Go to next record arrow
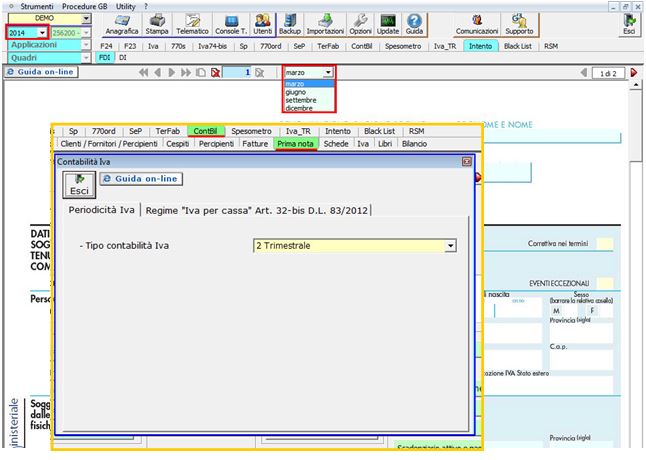Viewport: 646px width, 460px height. (x=171, y=72)
